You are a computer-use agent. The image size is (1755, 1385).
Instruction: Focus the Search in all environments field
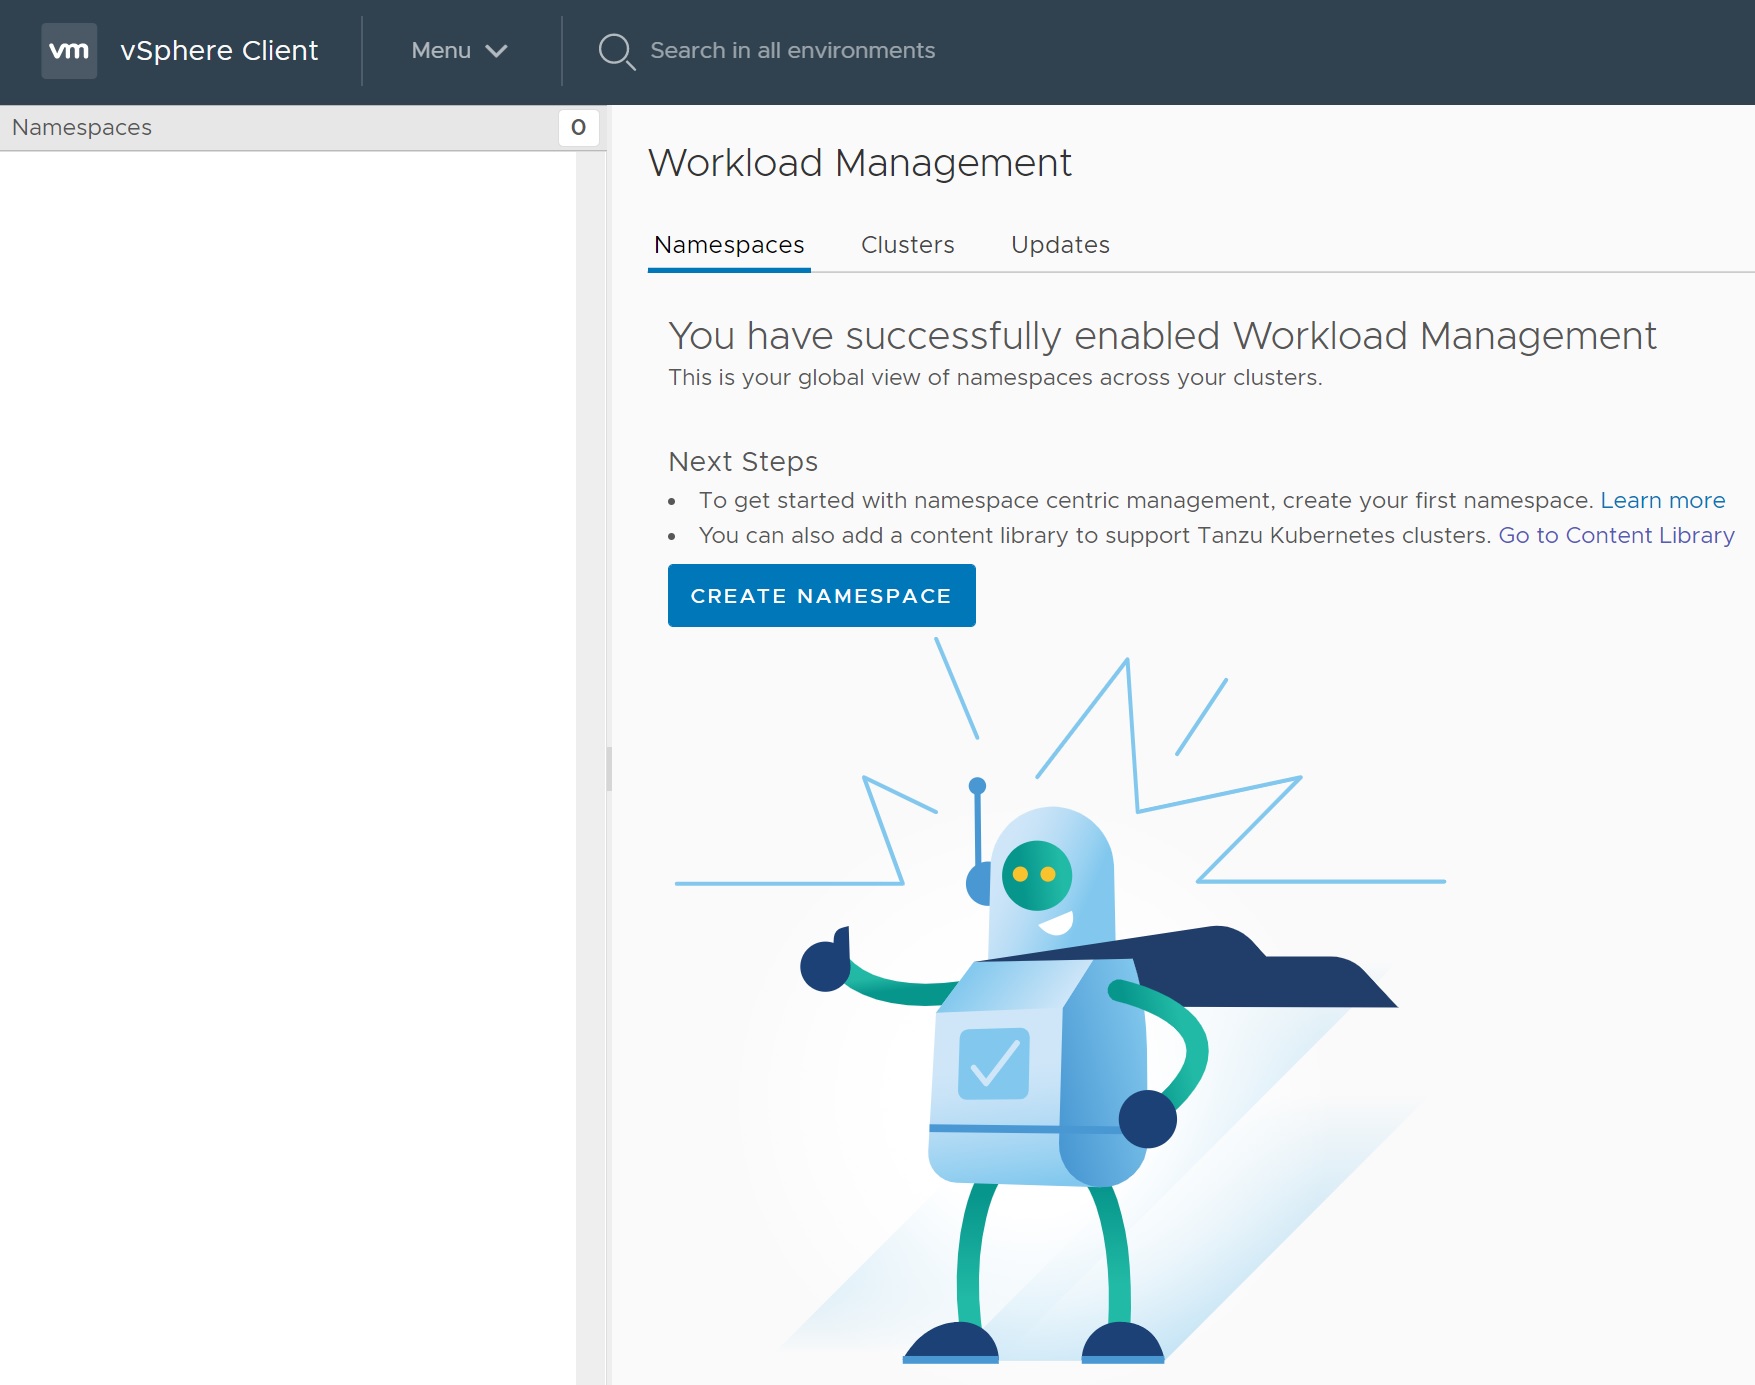tap(792, 51)
